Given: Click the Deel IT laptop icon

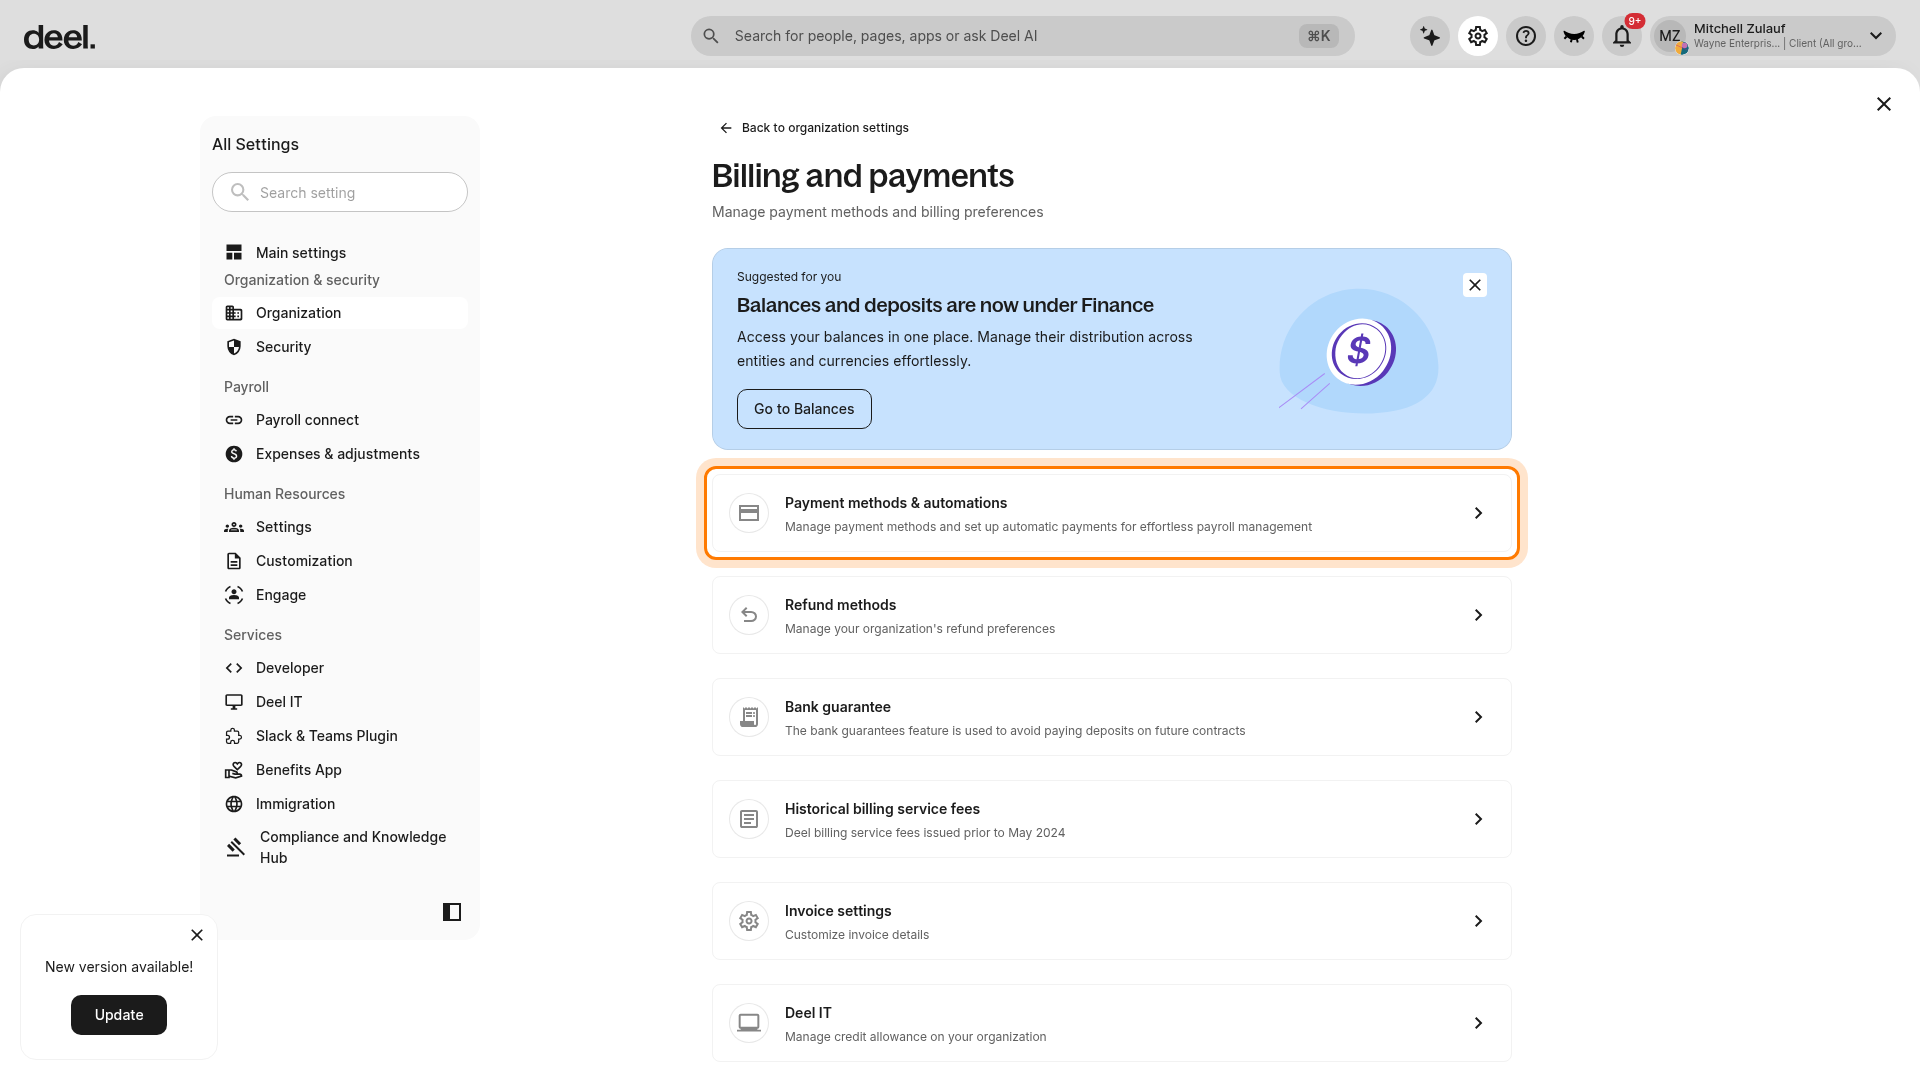Looking at the screenshot, I should [x=749, y=1023].
